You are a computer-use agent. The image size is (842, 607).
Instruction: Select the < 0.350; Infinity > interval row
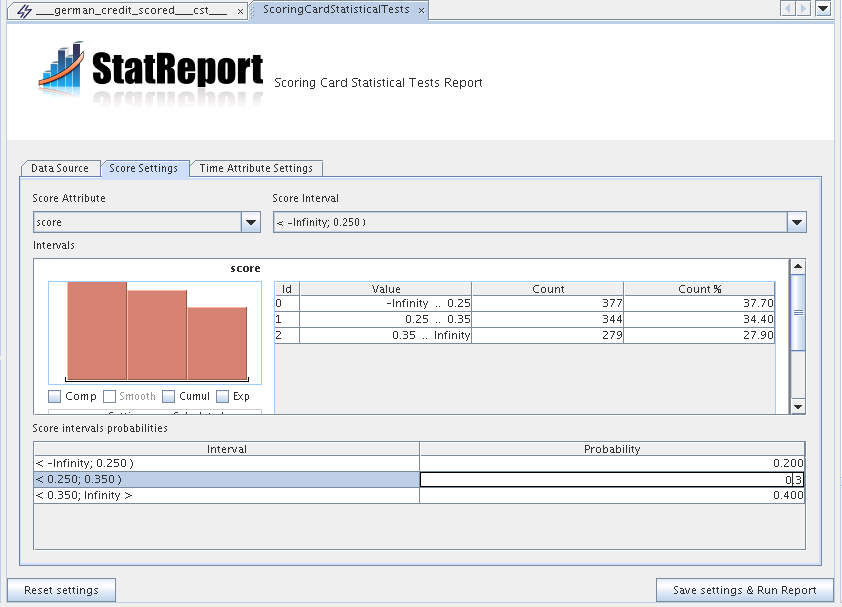227,496
